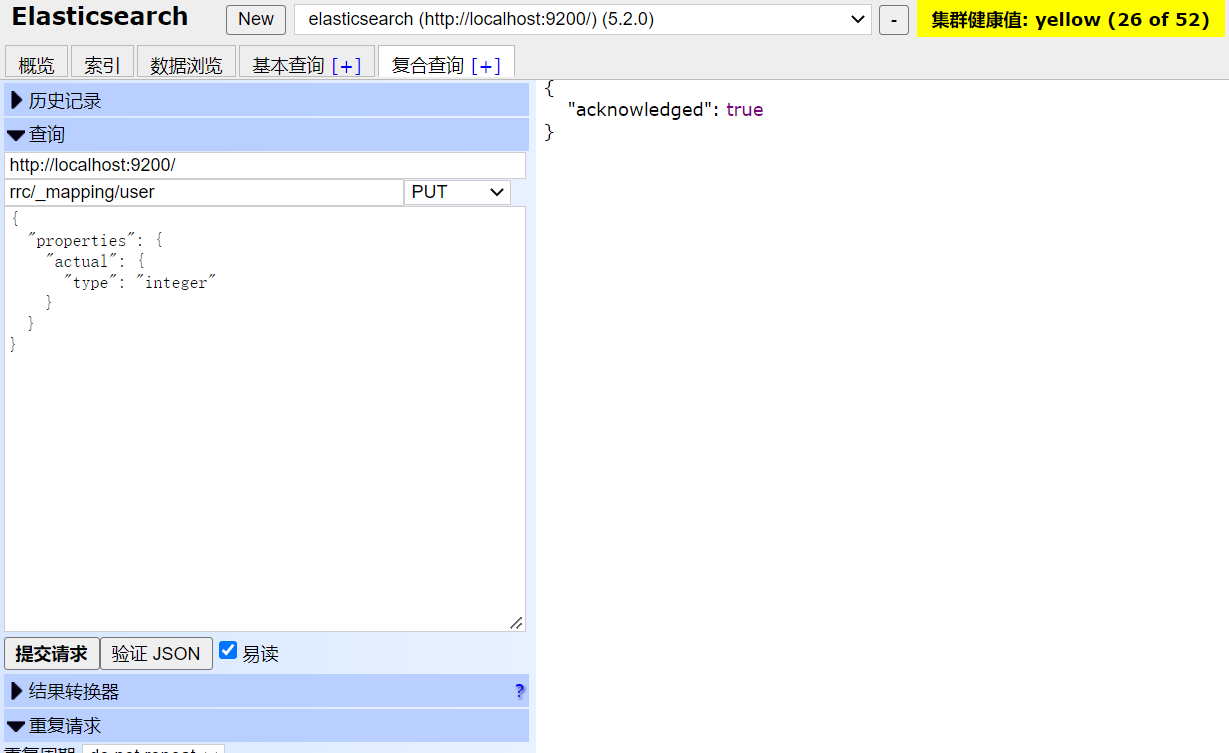Grab the textarea resize handle corner
The width and height of the screenshot is (1229, 753).
(516, 622)
